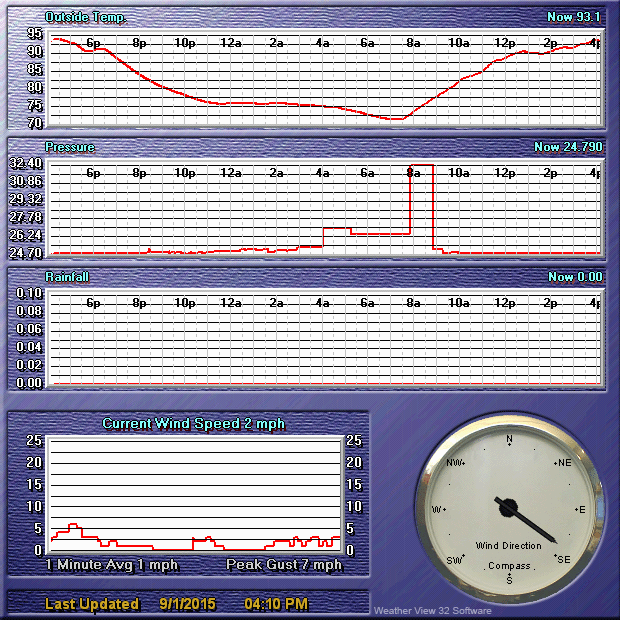Screen dimensions: 620x620
Task: Click the Outside Temp. panel title
Action: click(85, 17)
